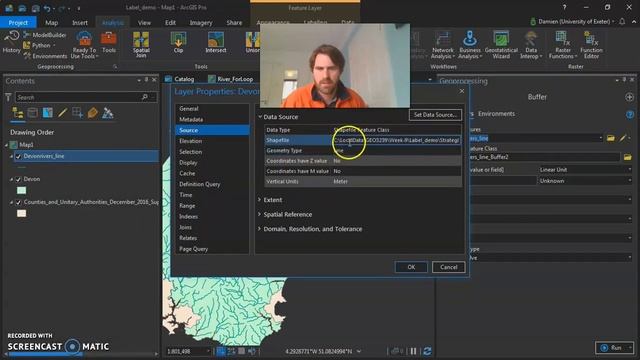Viewport: 640px width, 360px height.
Task: Open Ready To Use Tools
Action: (84, 45)
